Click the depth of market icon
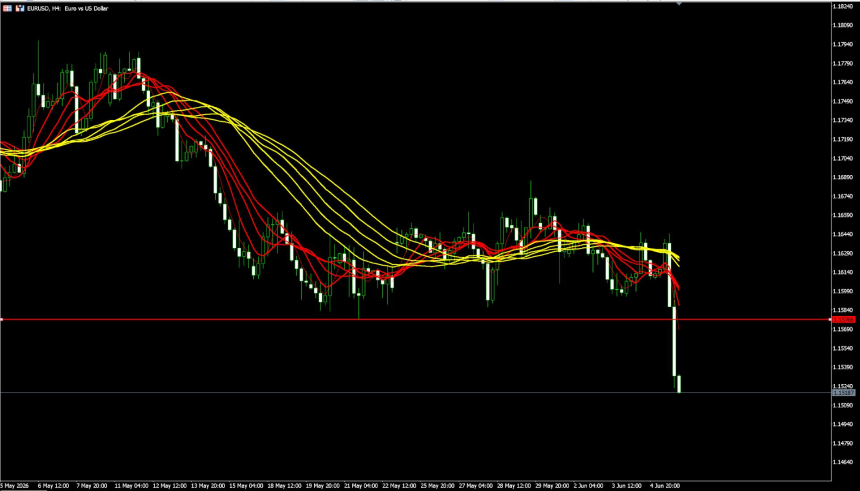 (20, 9)
